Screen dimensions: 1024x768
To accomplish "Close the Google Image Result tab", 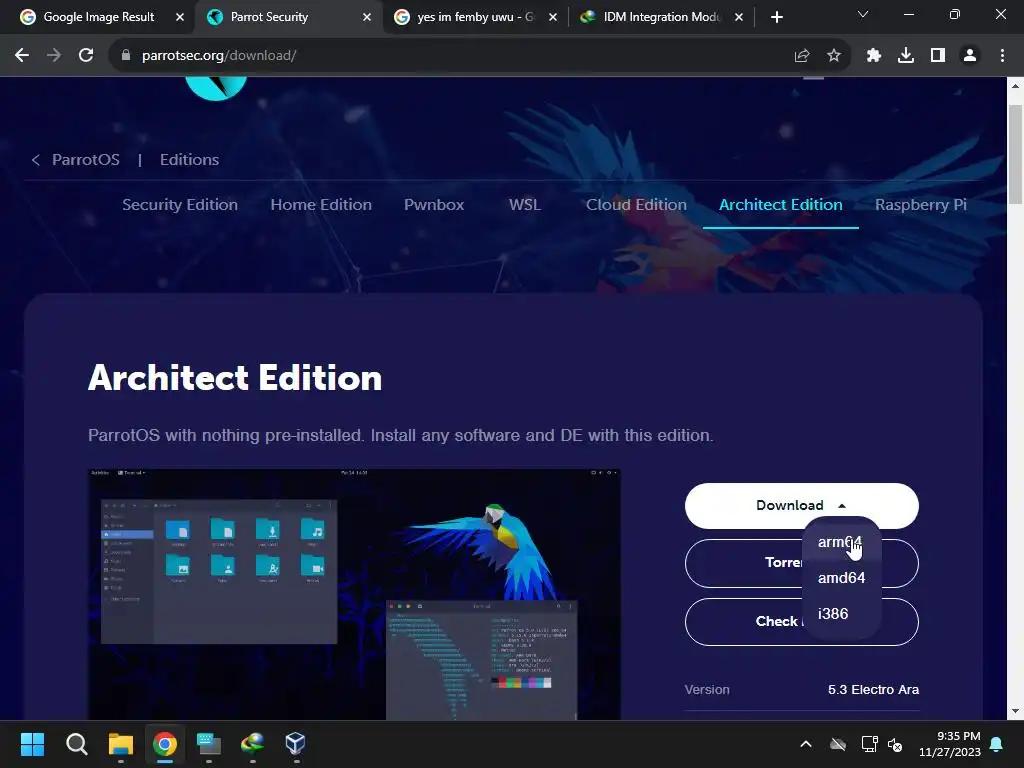I will [x=180, y=17].
